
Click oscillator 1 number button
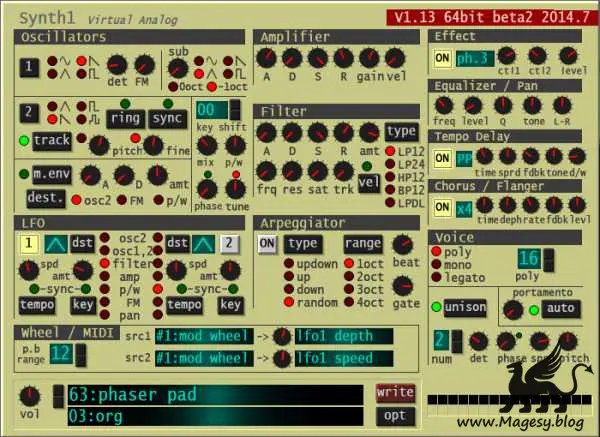[x=29, y=68]
